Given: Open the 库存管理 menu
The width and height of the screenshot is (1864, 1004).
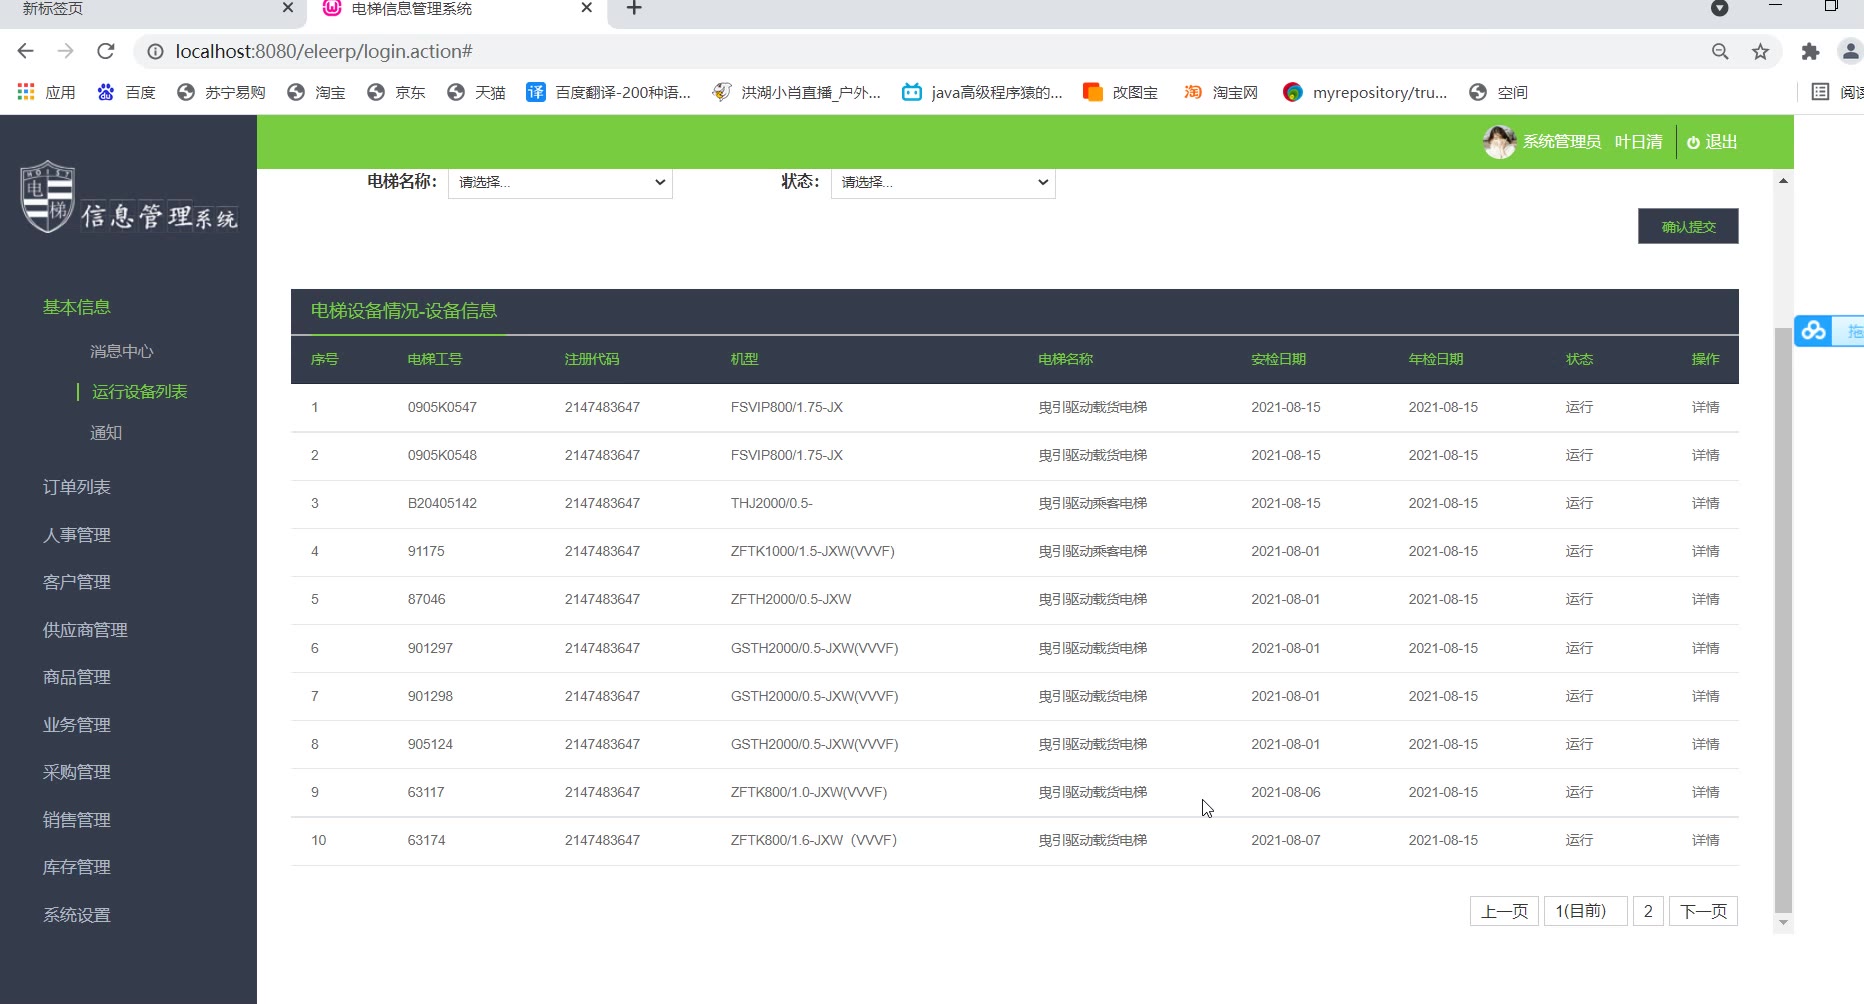Looking at the screenshot, I should [x=77, y=867].
